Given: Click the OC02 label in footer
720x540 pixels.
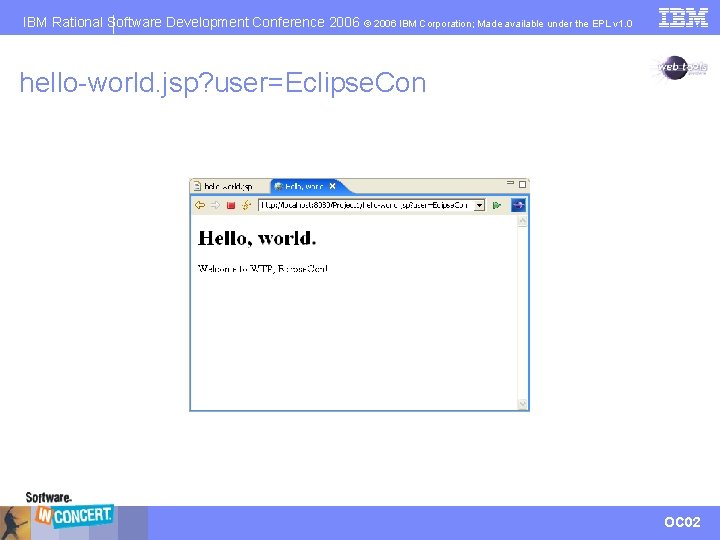Looking at the screenshot, I should point(682,522).
